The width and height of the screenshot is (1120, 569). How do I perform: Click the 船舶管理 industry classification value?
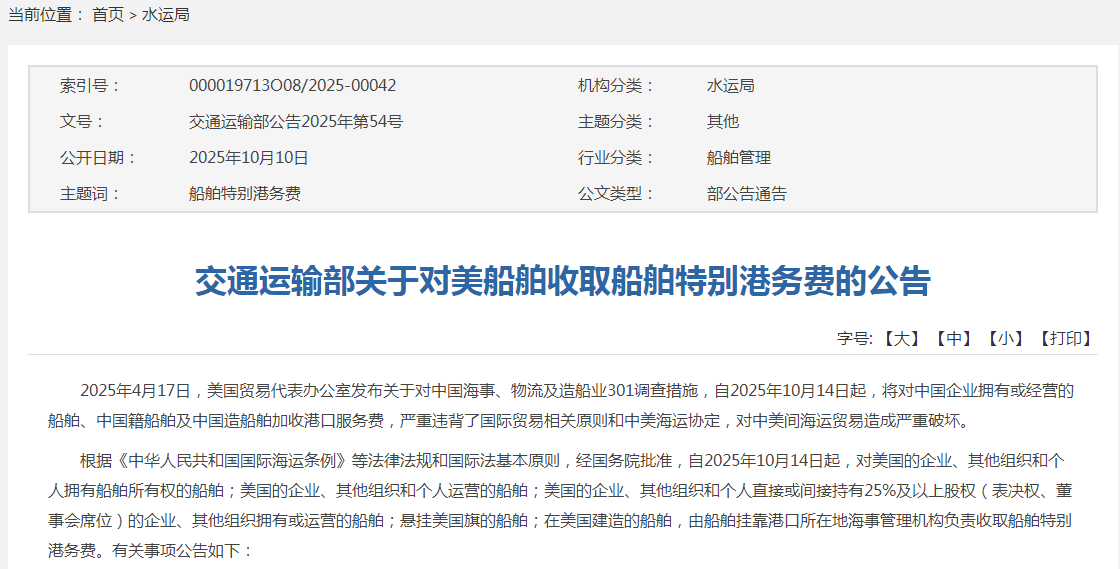pyautogui.click(x=738, y=158)
